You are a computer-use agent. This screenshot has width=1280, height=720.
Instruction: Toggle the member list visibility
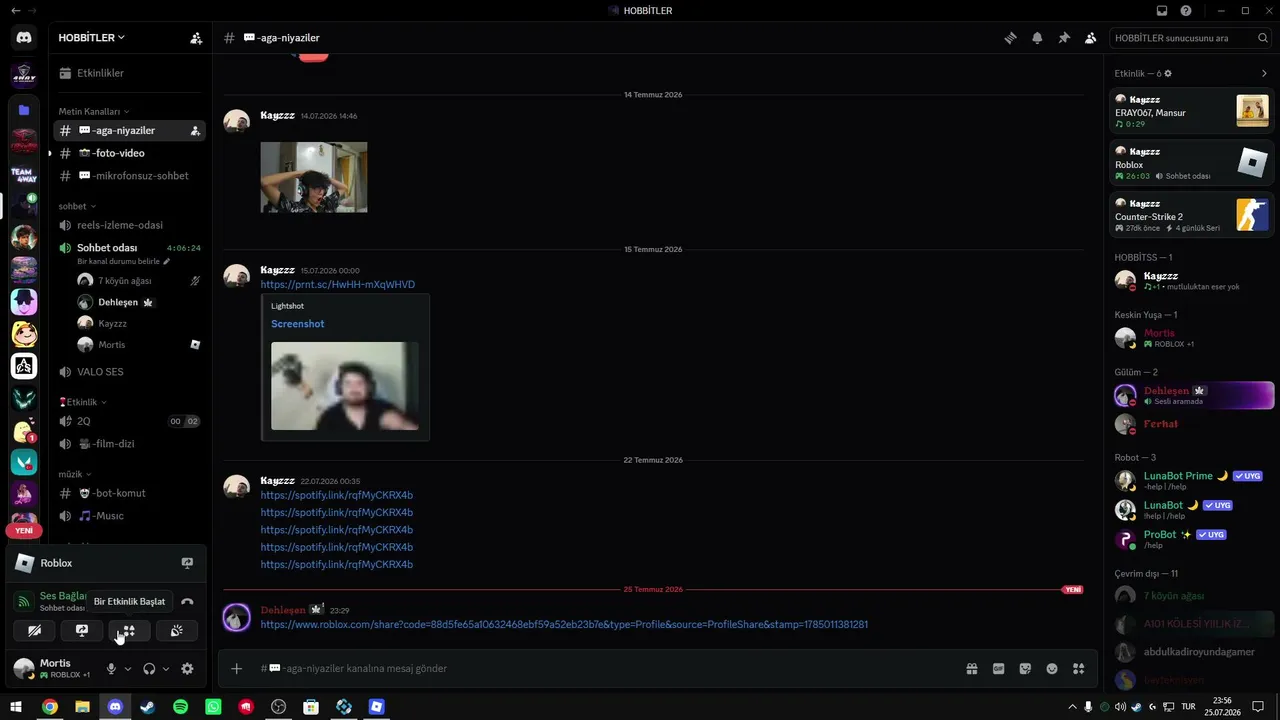pos(1090,38)
